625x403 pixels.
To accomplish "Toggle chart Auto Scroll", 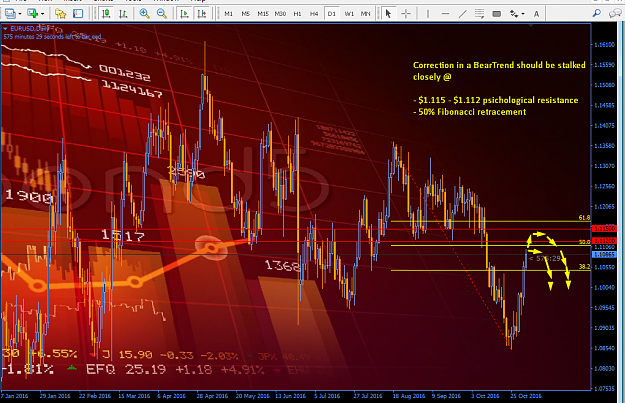I will [185, 14].
